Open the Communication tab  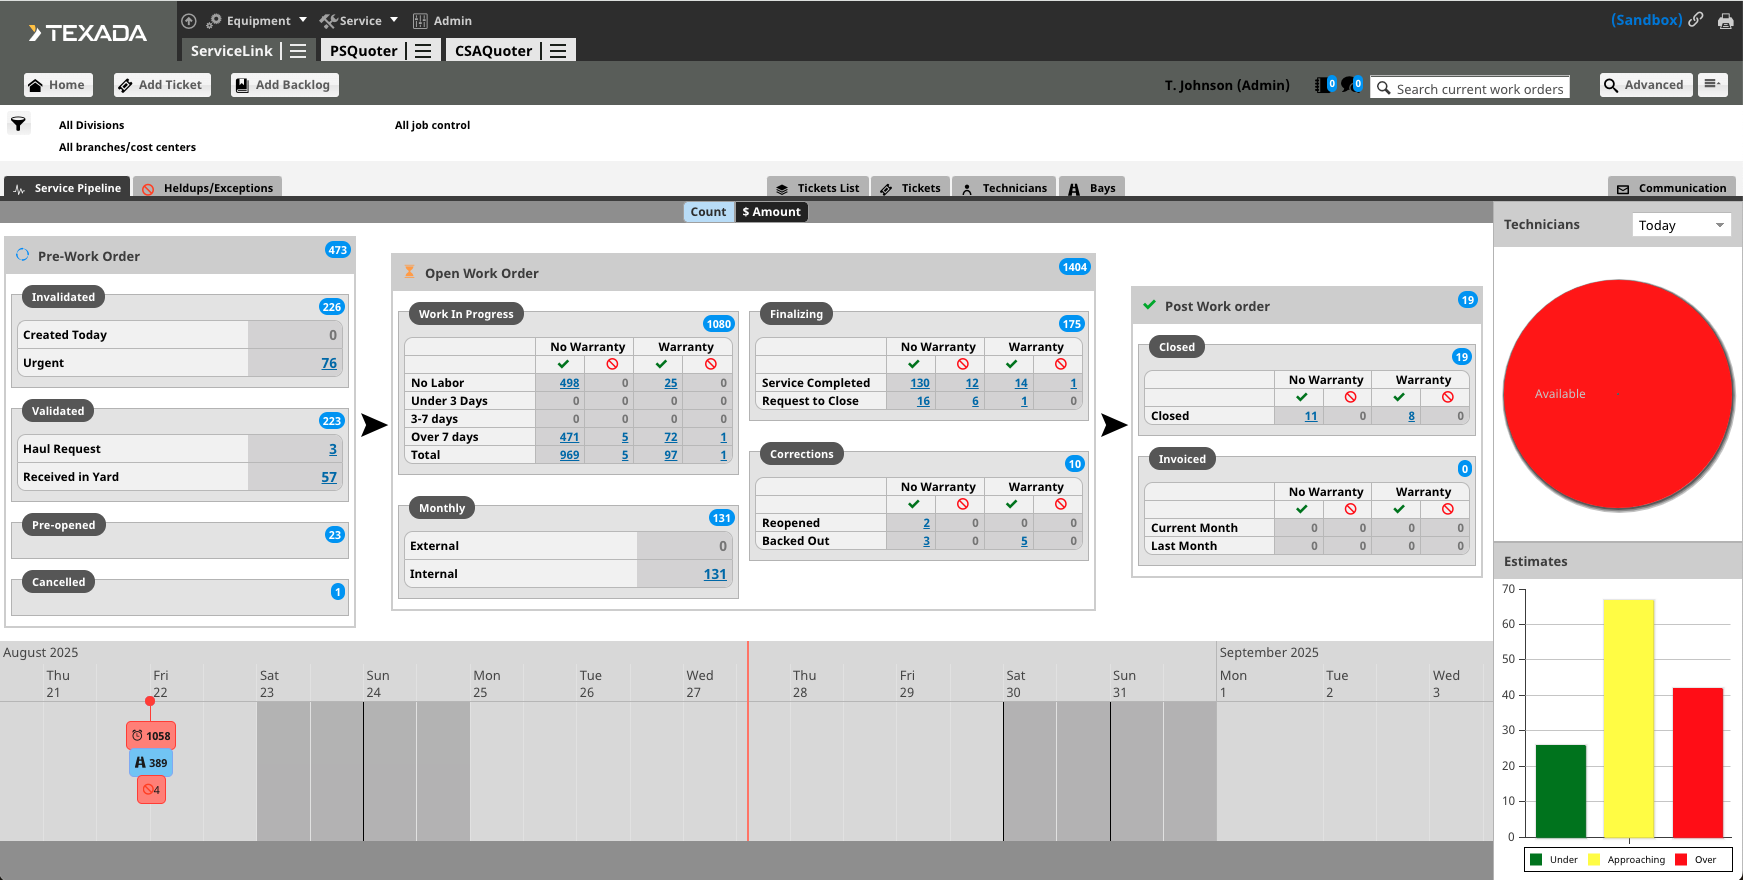(1671, 188)
